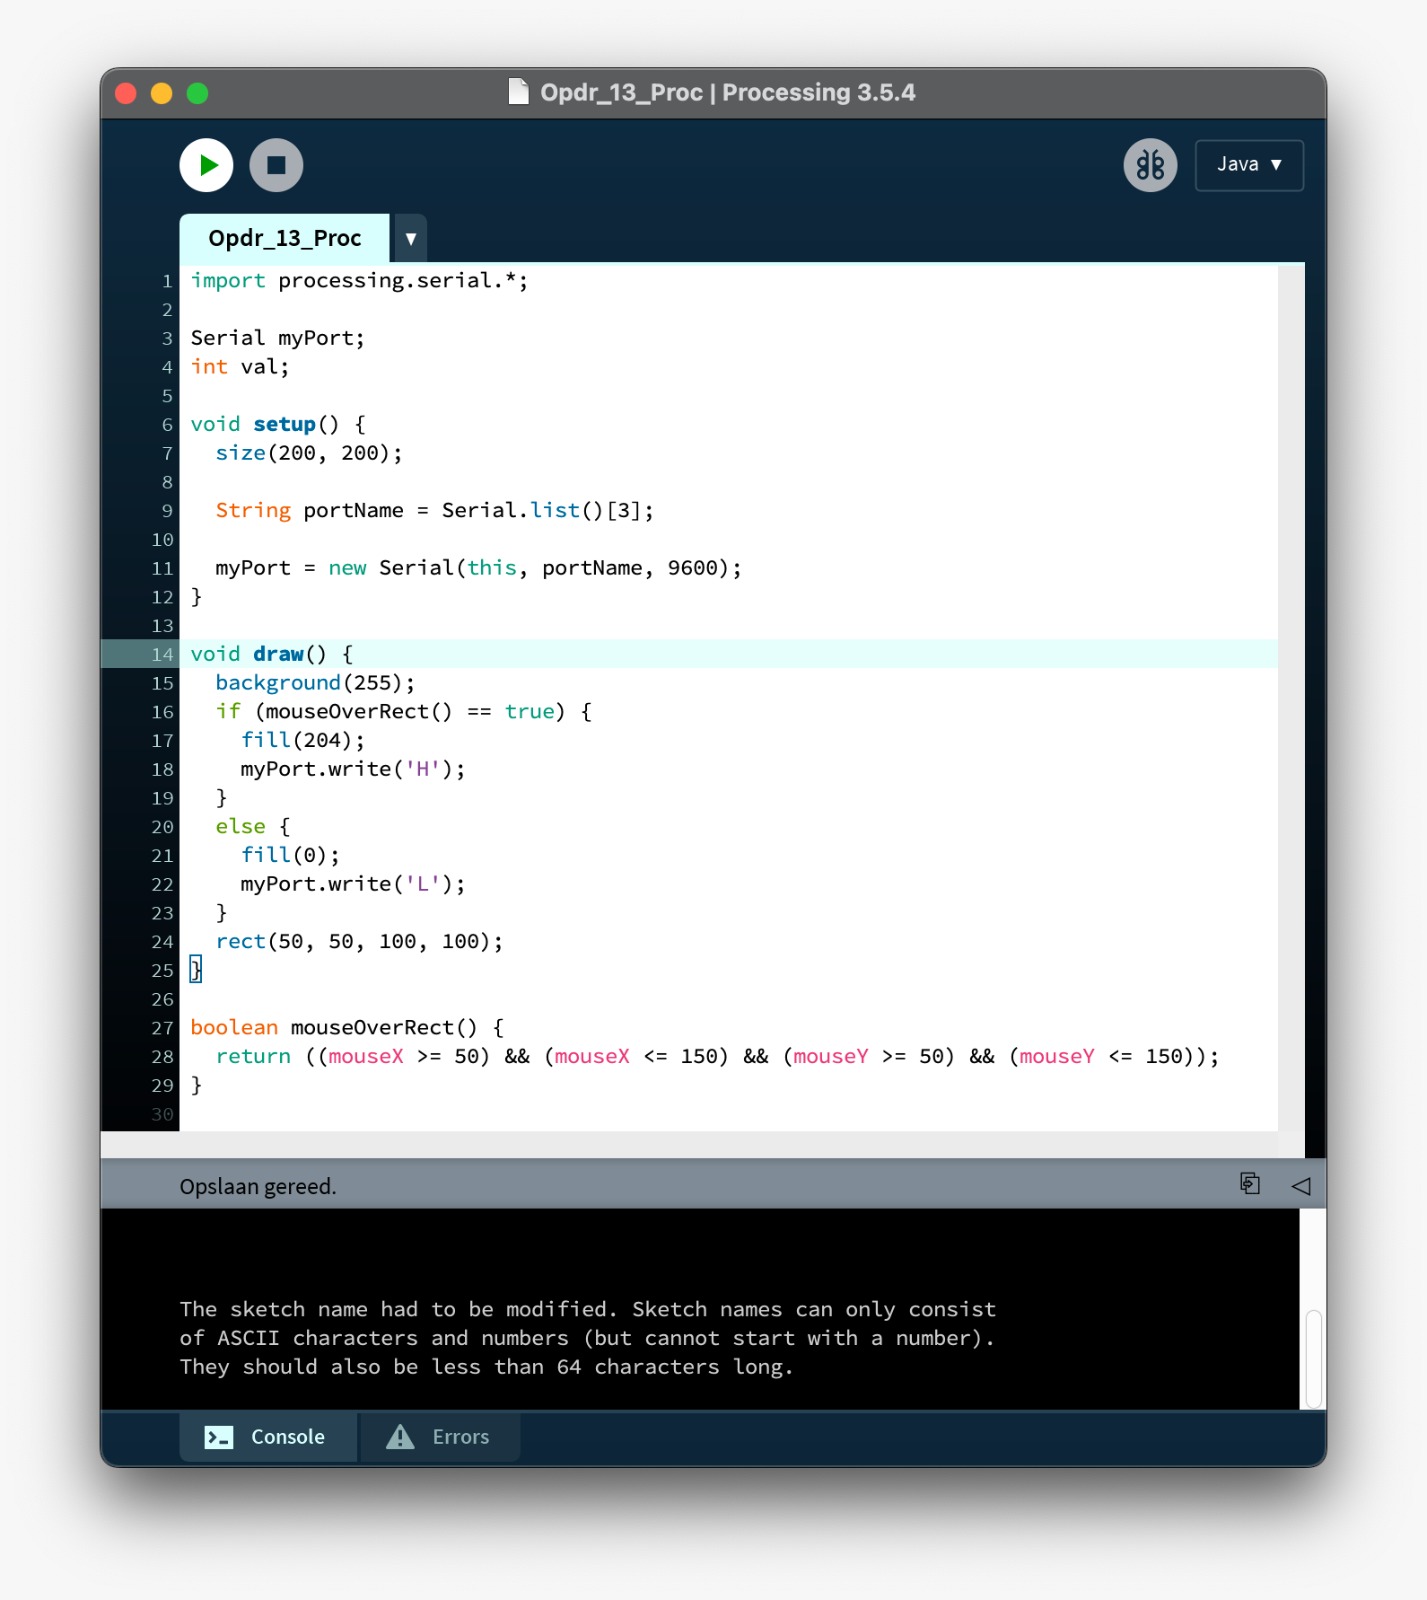Run the sketch with the play button
This screenshot has height=1600, width=1427.
206,165
